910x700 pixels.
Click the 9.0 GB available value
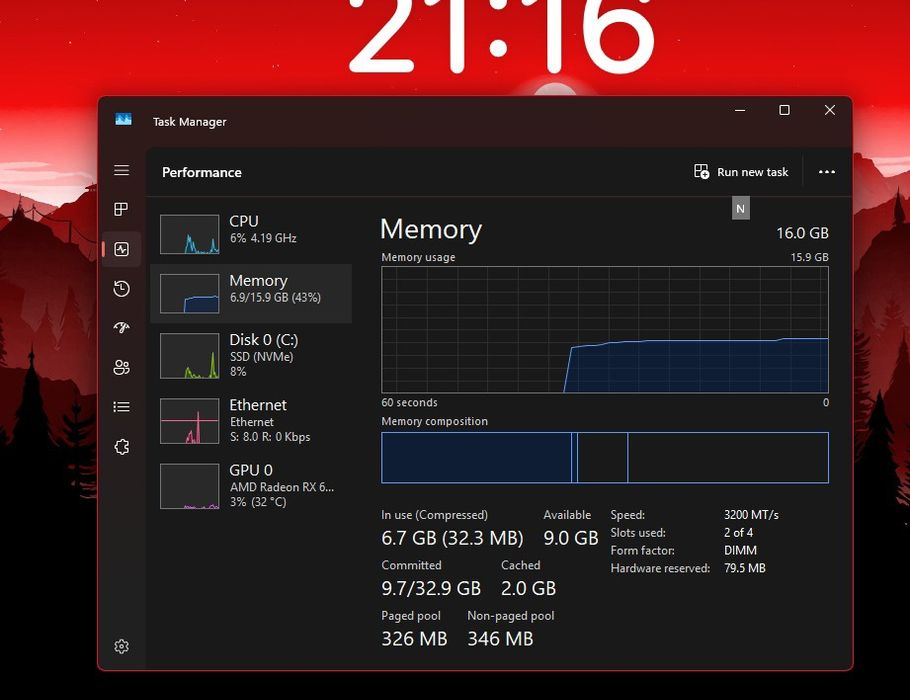[570, 538]
